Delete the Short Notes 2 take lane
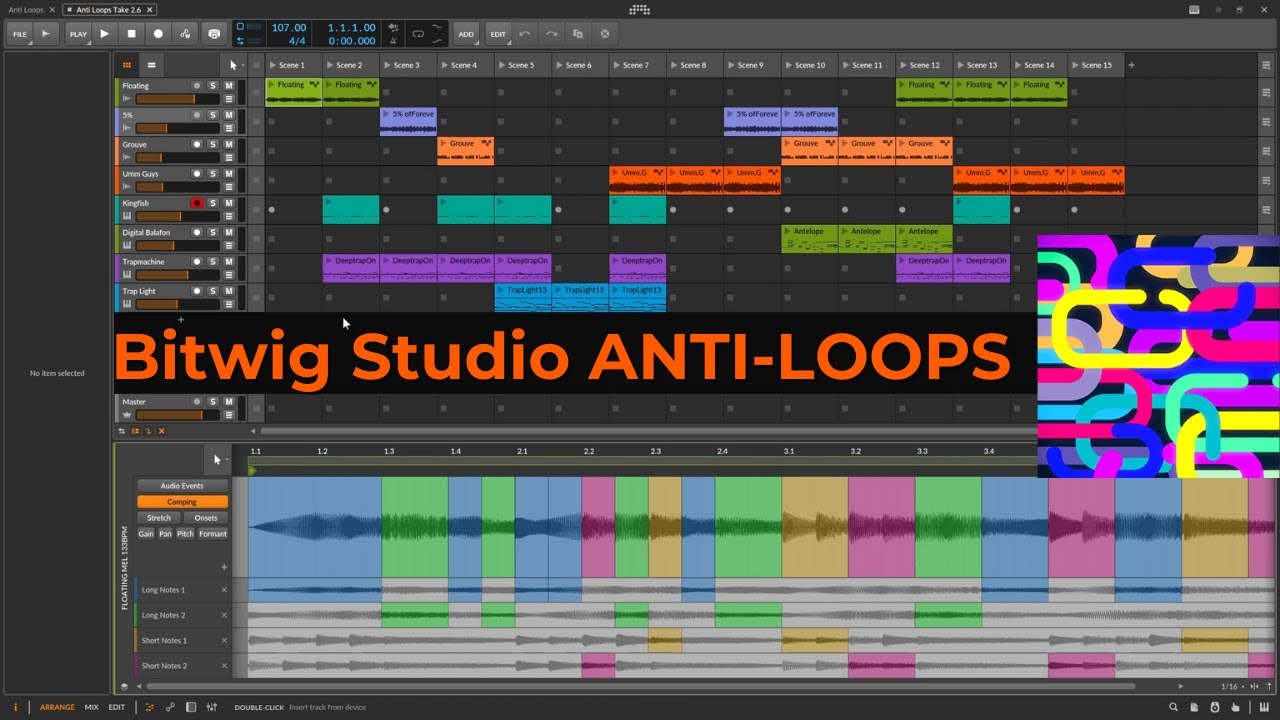The image size is (1280, 720). [x=224, y=666]
